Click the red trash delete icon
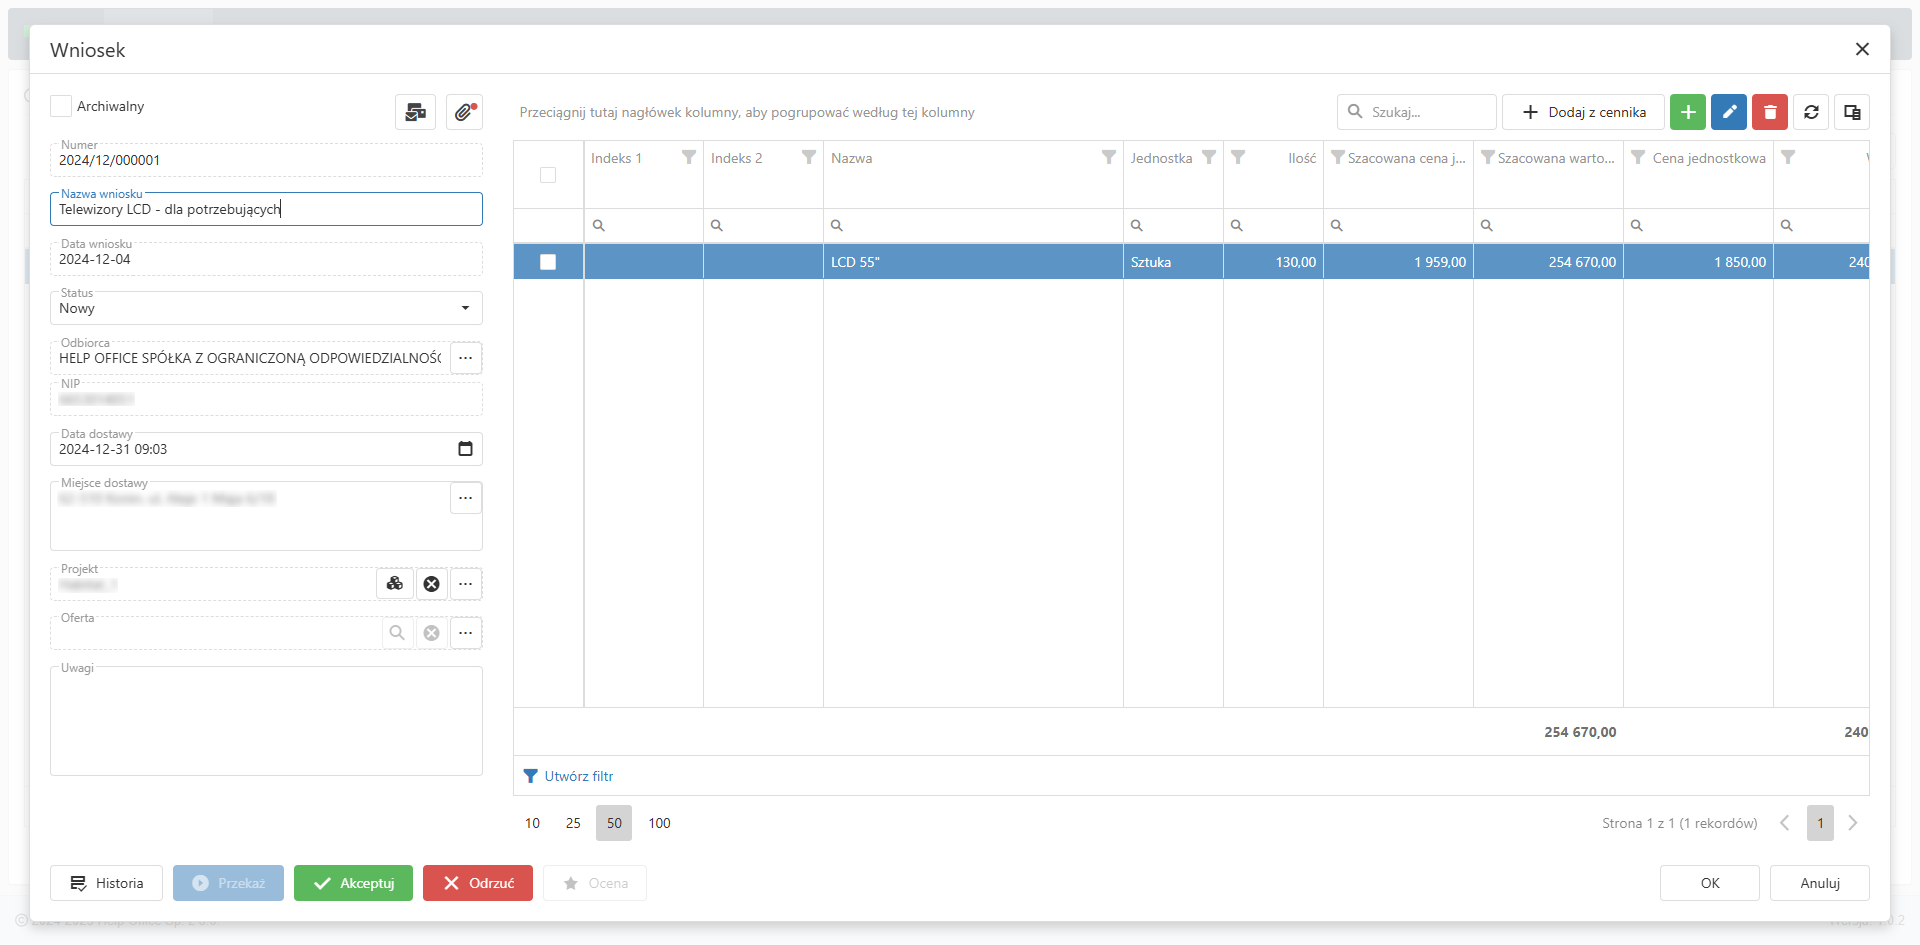Viewport: 1920px width, 945px height. pos(1769,112)
